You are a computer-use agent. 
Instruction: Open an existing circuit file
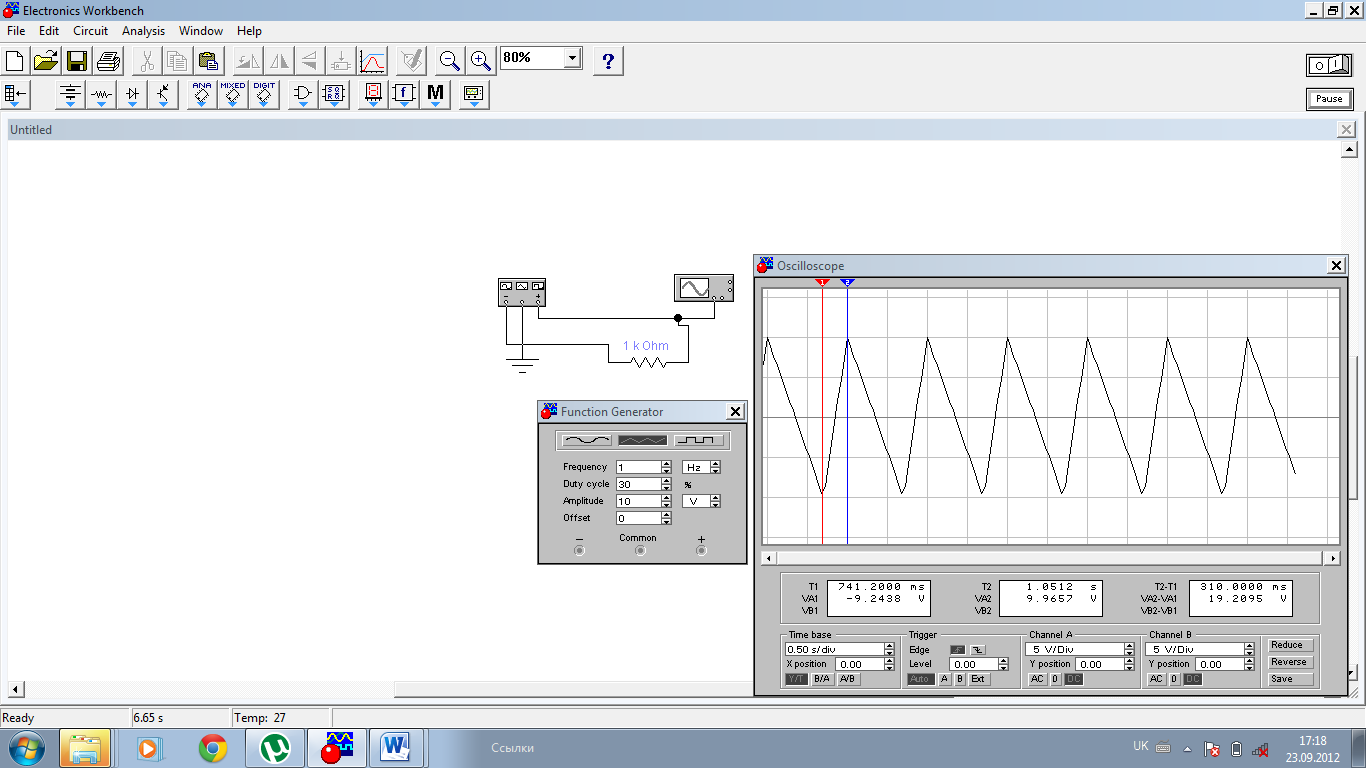tap(46, 61)
